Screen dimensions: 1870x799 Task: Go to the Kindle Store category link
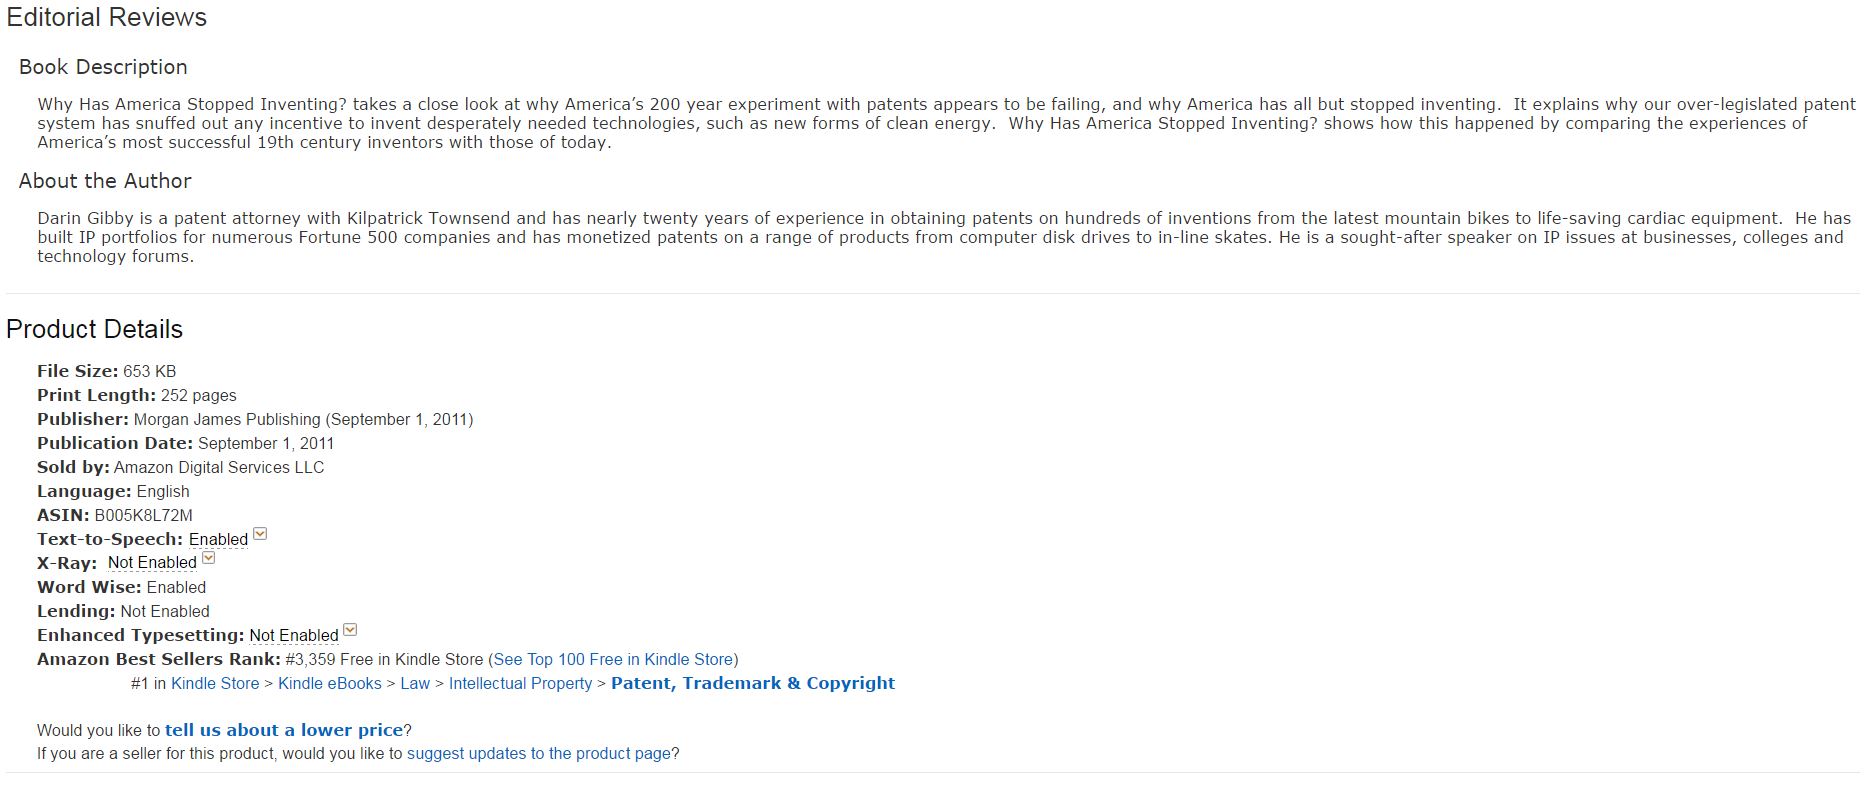point(215,683)
